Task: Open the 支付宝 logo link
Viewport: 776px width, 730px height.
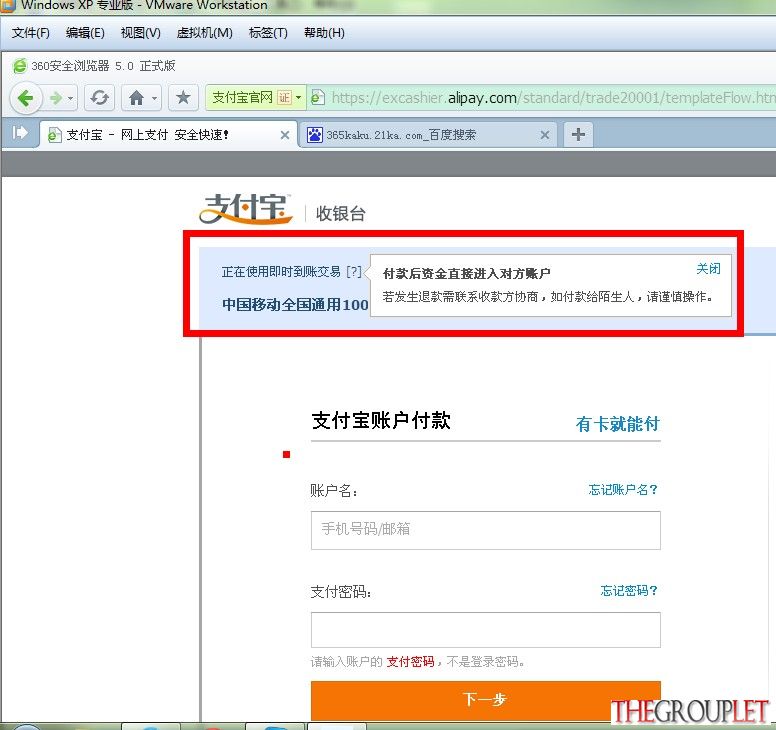Action: point(246,209)
